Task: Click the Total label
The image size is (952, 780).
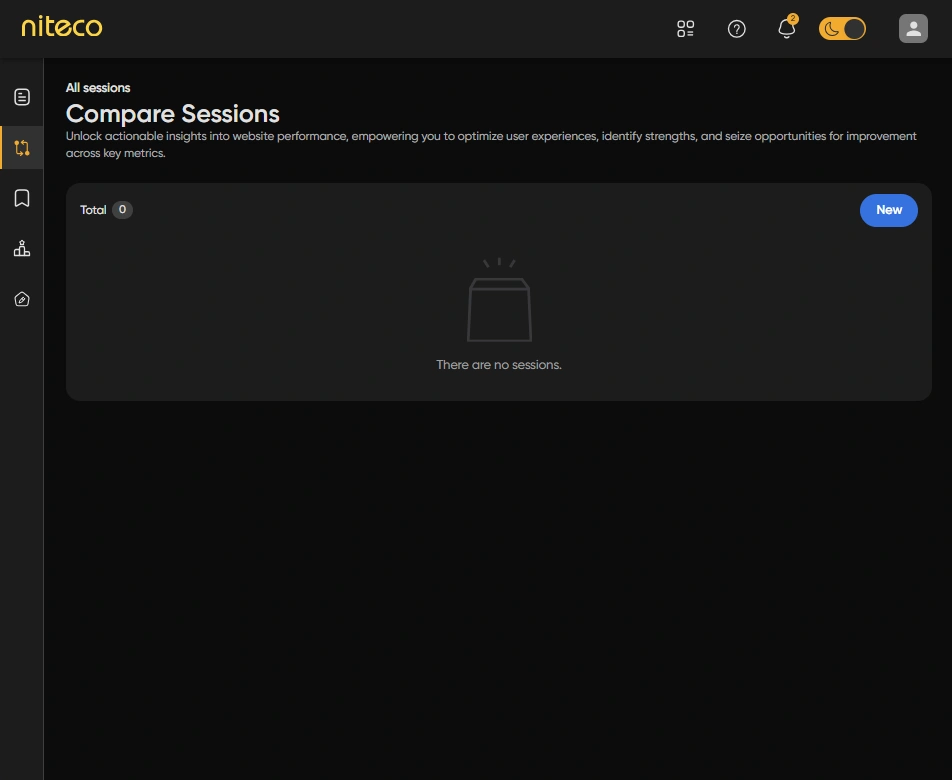Action: (93, 210)
